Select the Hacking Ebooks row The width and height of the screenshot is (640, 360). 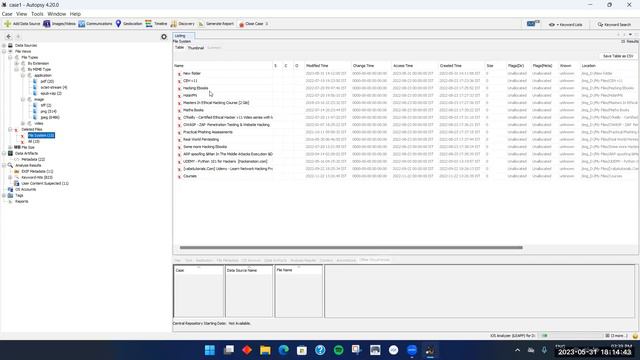point(406,88)
